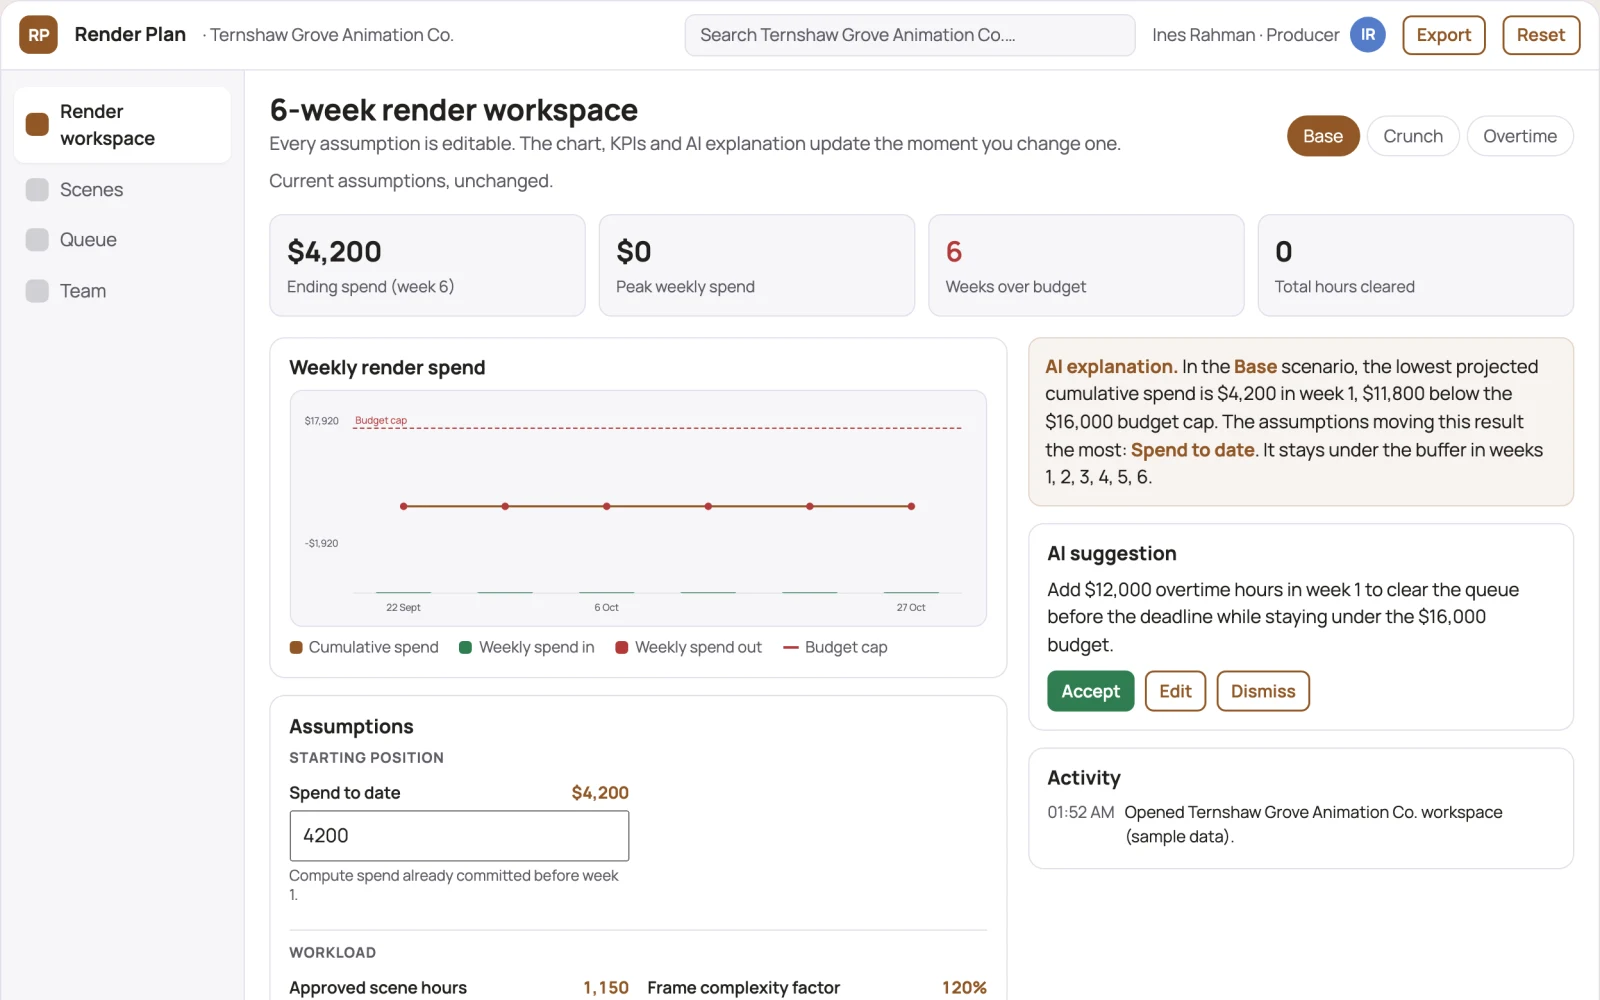Click the first data point on chart line

[x=403, y=506]
